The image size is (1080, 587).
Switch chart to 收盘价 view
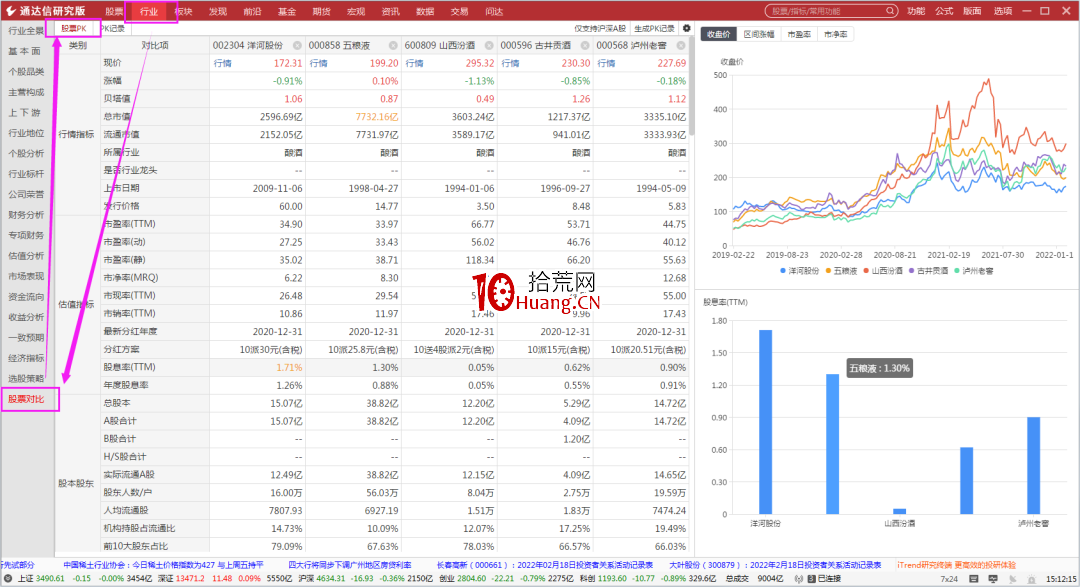718,34
